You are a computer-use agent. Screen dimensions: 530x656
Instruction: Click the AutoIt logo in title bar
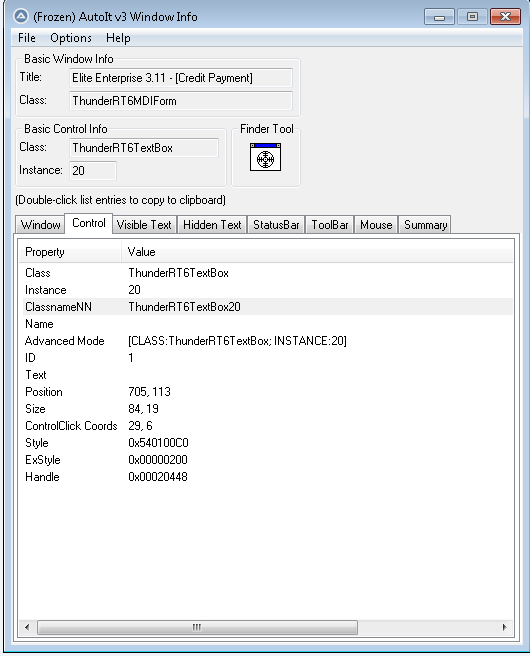click(20, 16)
